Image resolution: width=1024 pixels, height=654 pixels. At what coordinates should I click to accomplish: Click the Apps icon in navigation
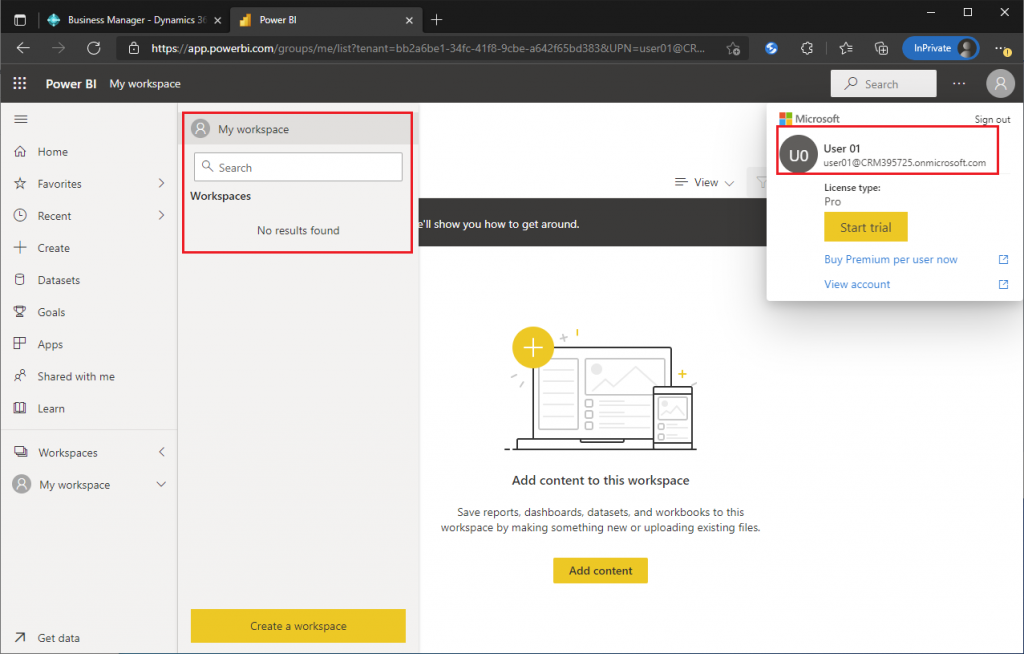click(x=20, y=344)
